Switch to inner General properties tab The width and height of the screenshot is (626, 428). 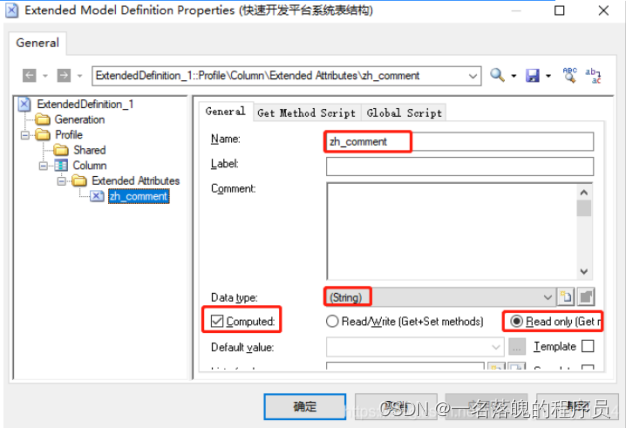pyautogui.click(x=226, y=111)
